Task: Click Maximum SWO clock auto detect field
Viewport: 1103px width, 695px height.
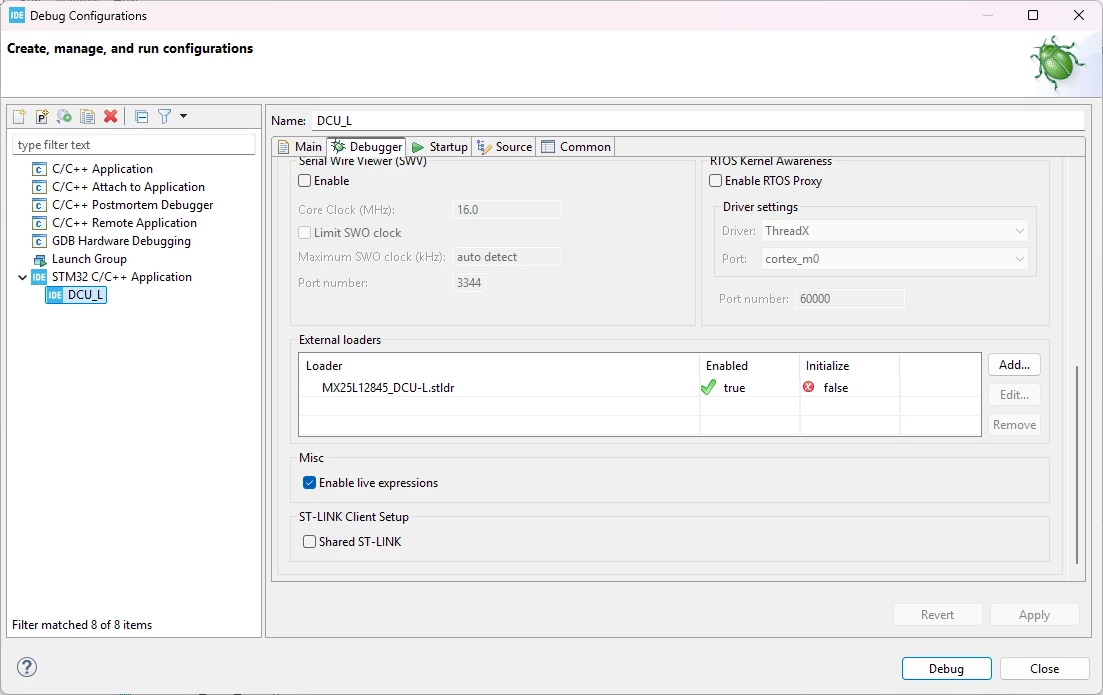Action: (506, 257)
